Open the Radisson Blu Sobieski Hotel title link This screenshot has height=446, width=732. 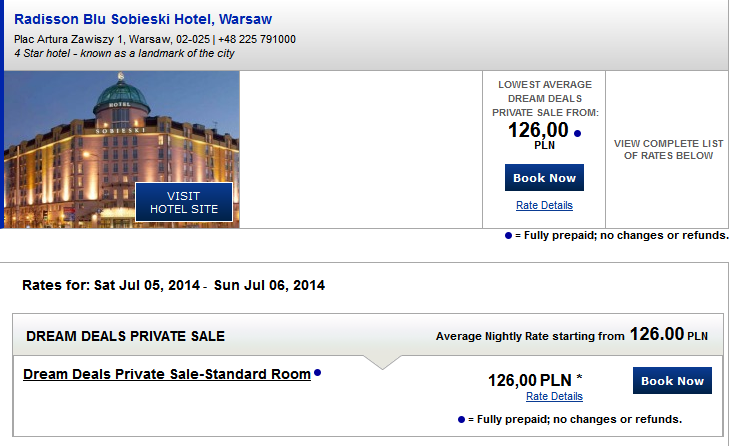point(143,19)
